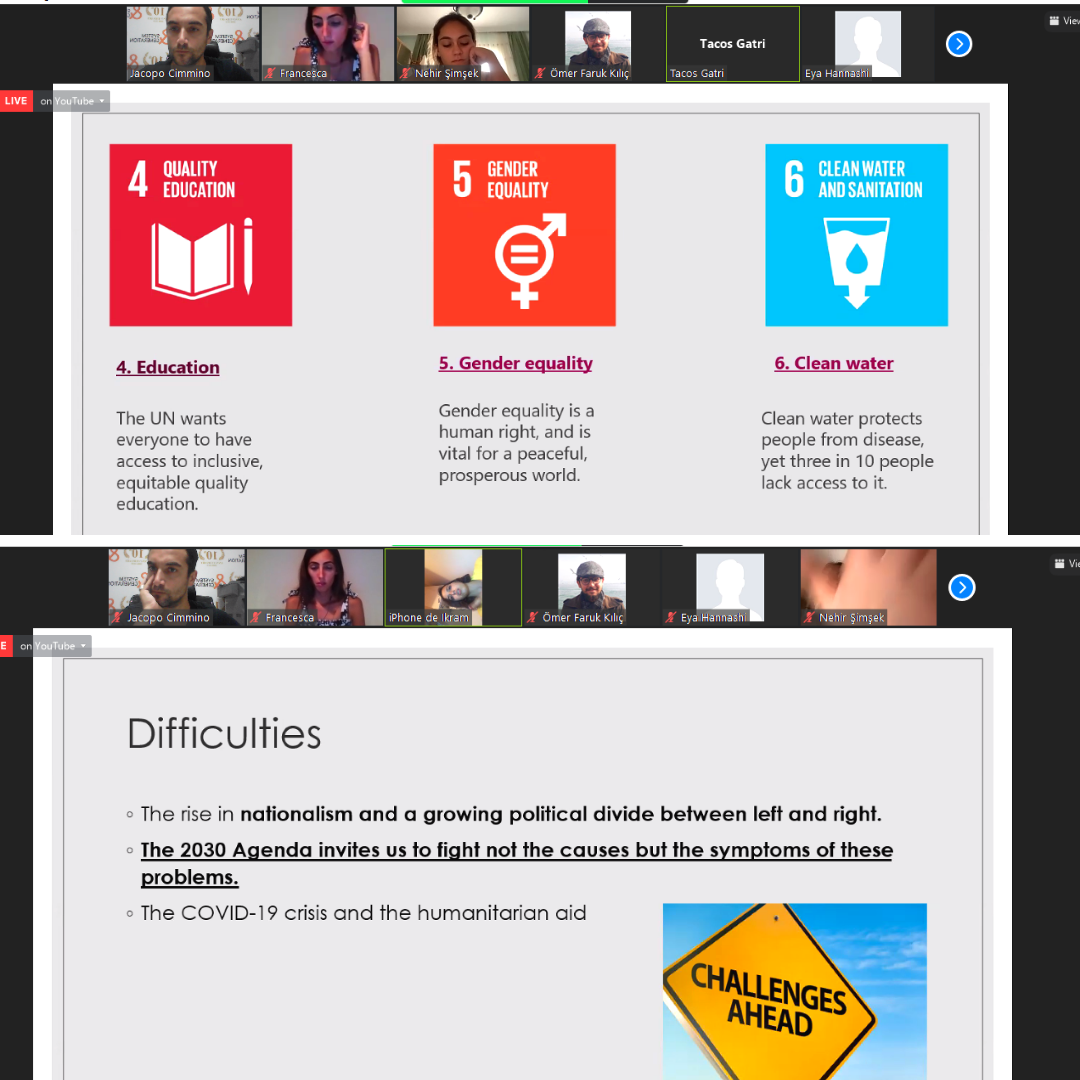Select Nehir Şimşek's video tile in SDG-slide window

point(463,44)
